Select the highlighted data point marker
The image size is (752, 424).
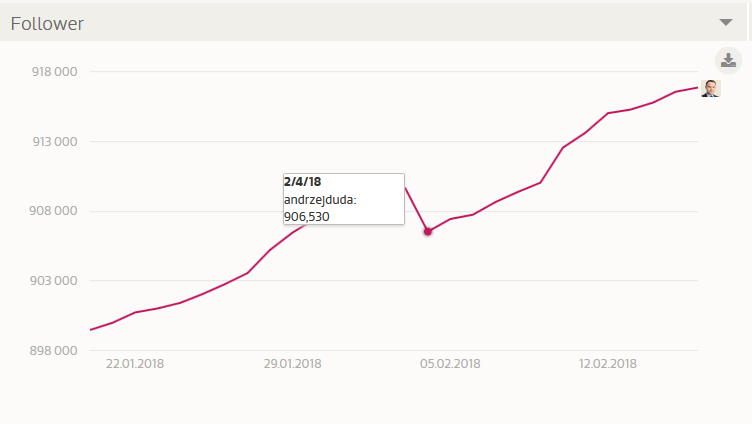pos(428,231)
